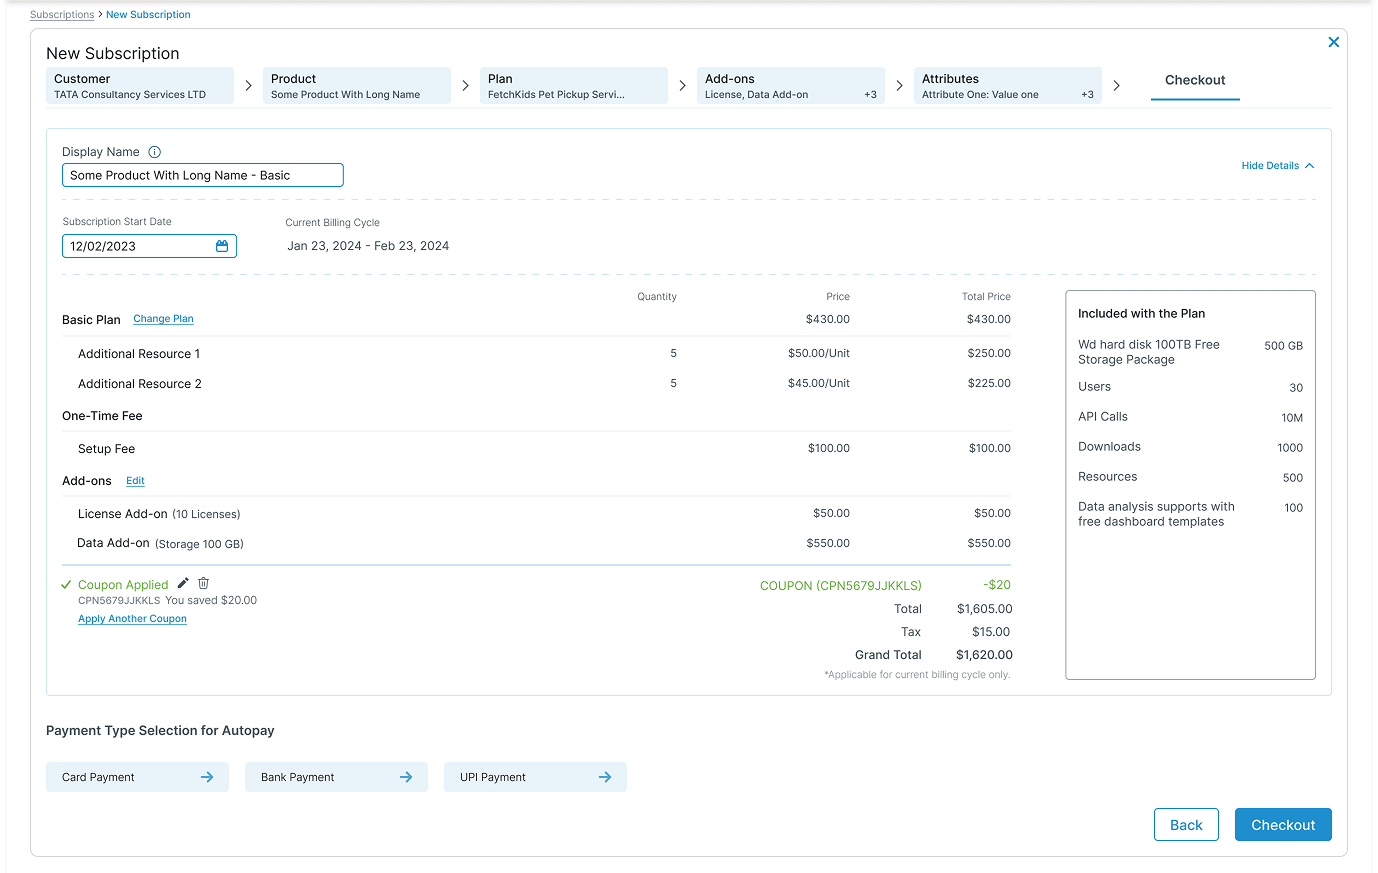This screenshot has height=873, width=1378.
Task: Click the Additional Resource 1 row label
Action: pos(139,354)
